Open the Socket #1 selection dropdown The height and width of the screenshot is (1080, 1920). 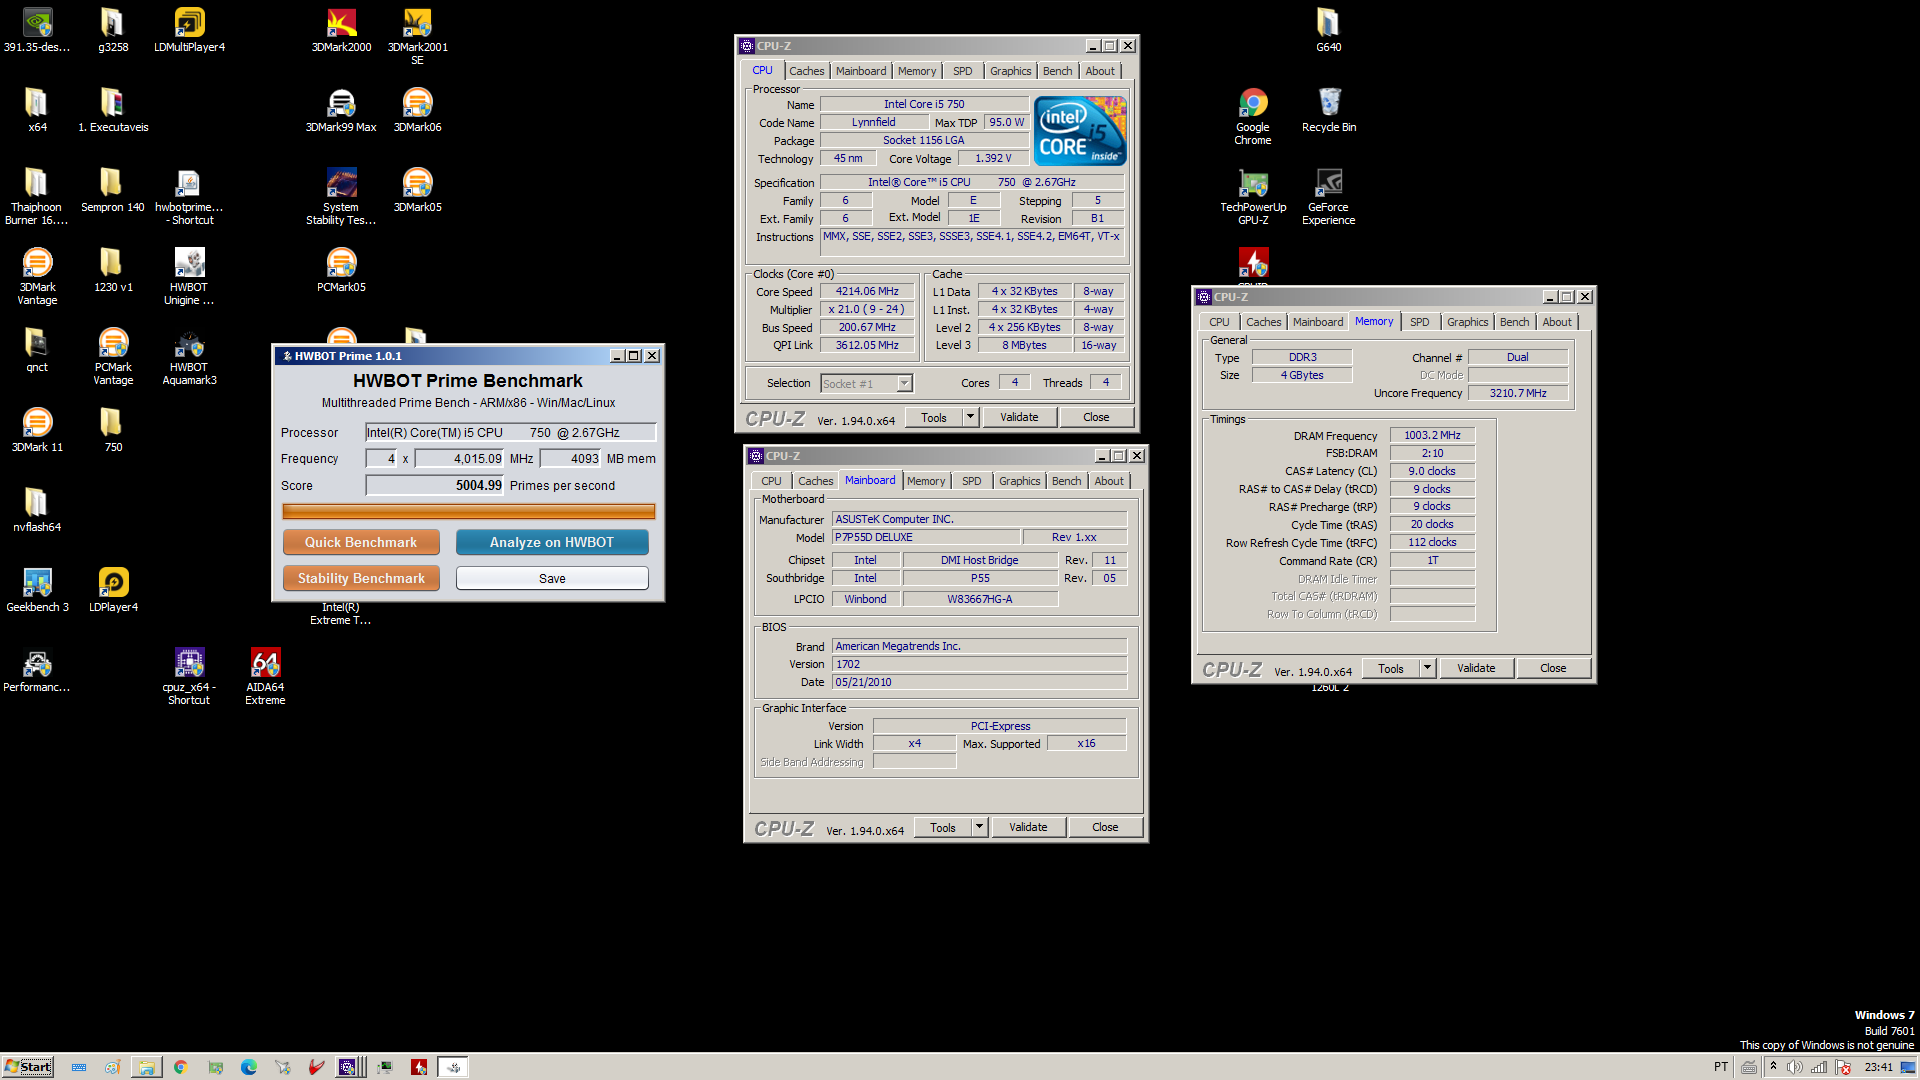click(866, 383)
